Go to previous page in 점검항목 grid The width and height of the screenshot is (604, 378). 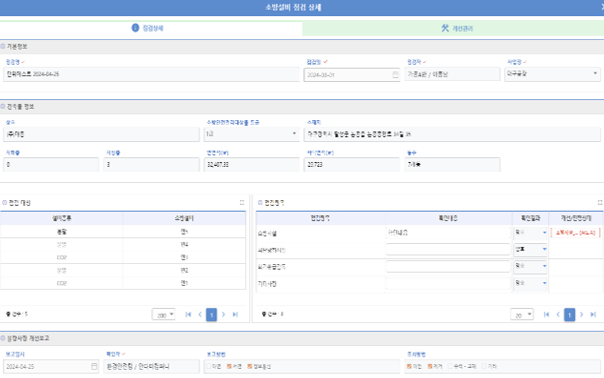pos(558,314)
